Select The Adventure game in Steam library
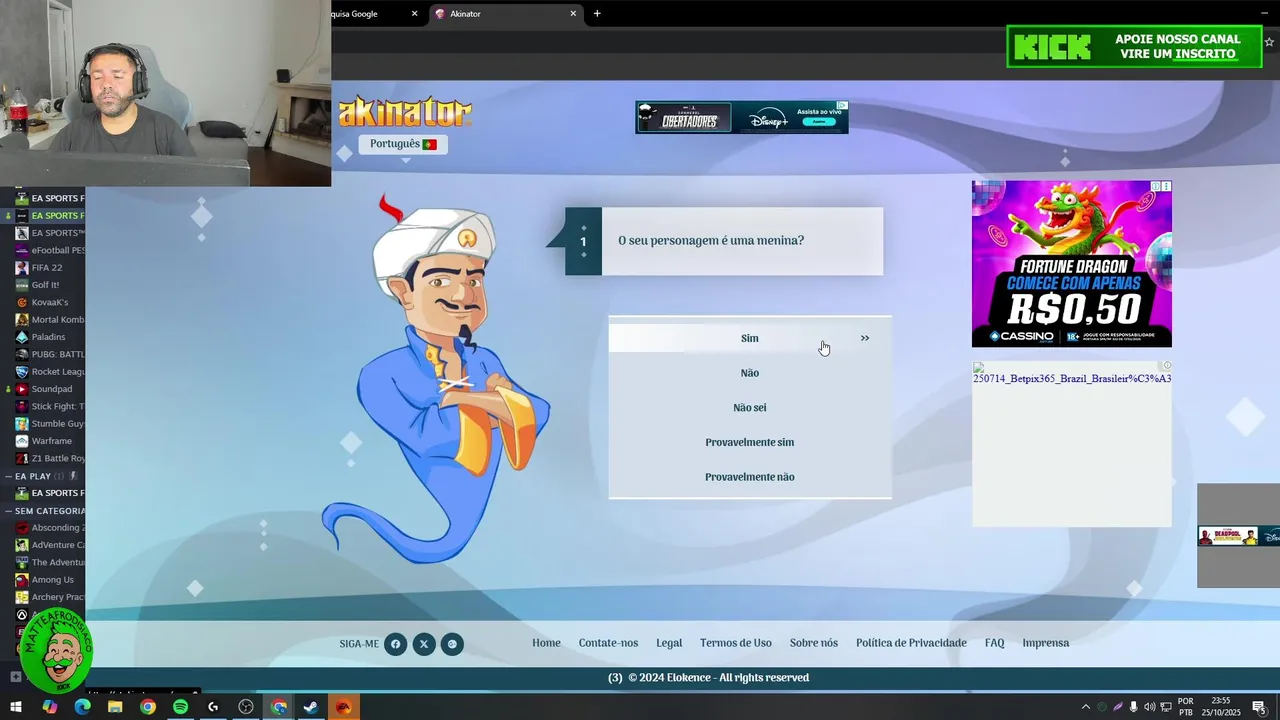The image size is (1280, 720). 50,562
